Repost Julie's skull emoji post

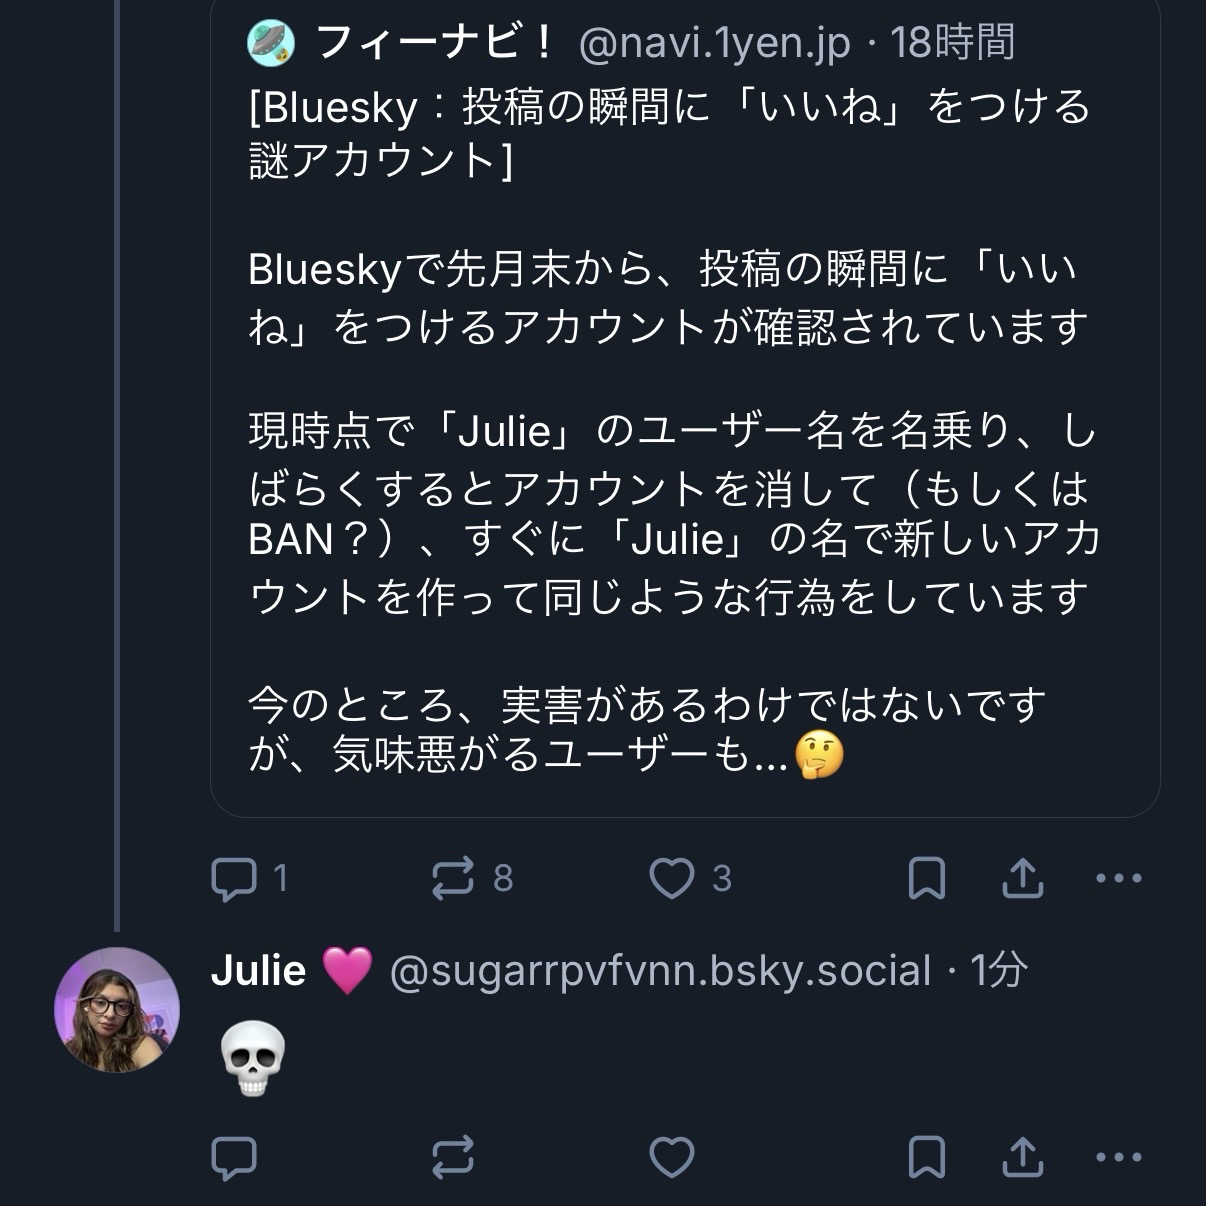point(453,1159)
